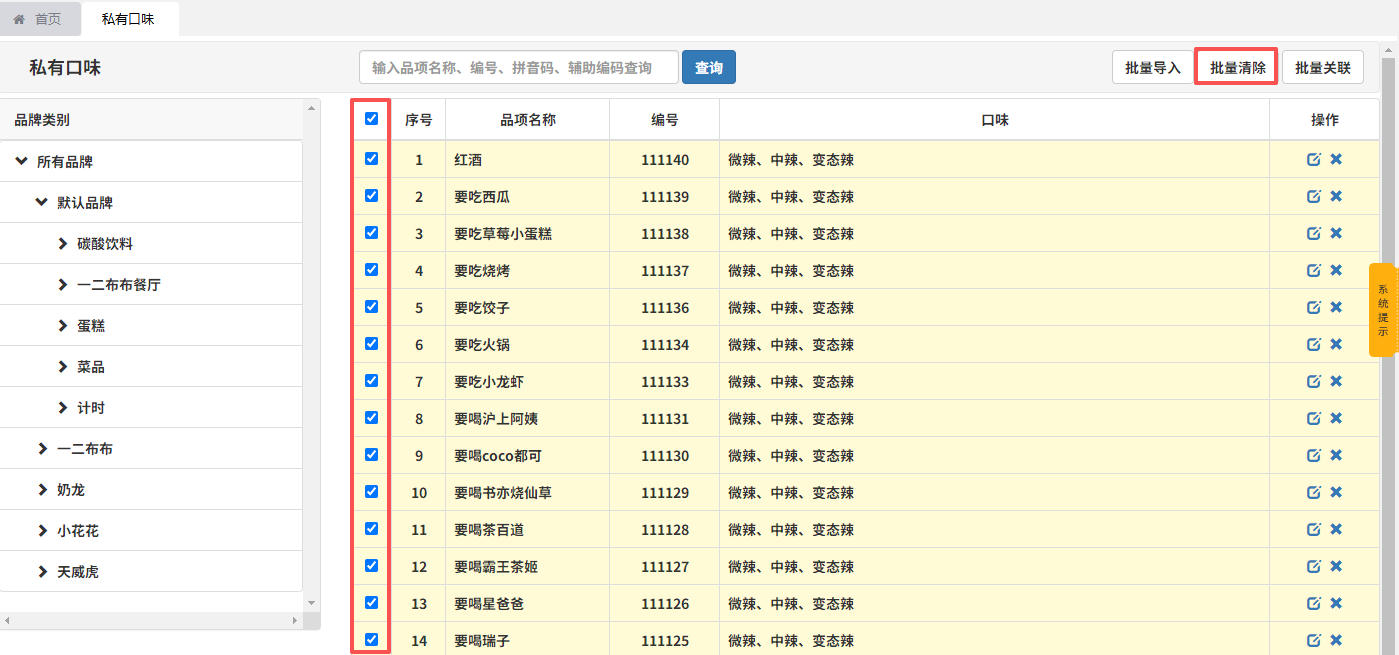Select the 小花花 brand
The width and height of the screenshot is (1399, 655).
pyautogui.click(x=78, y=531)
